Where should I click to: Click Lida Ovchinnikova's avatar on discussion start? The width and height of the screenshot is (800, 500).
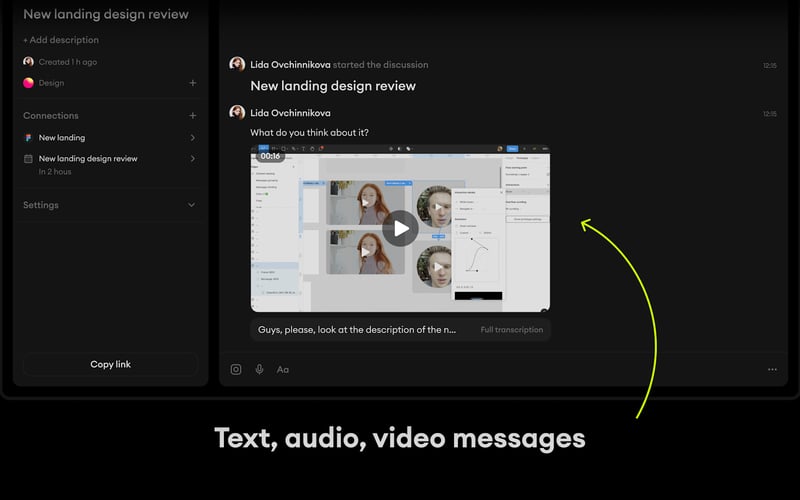tap(237, 64)
